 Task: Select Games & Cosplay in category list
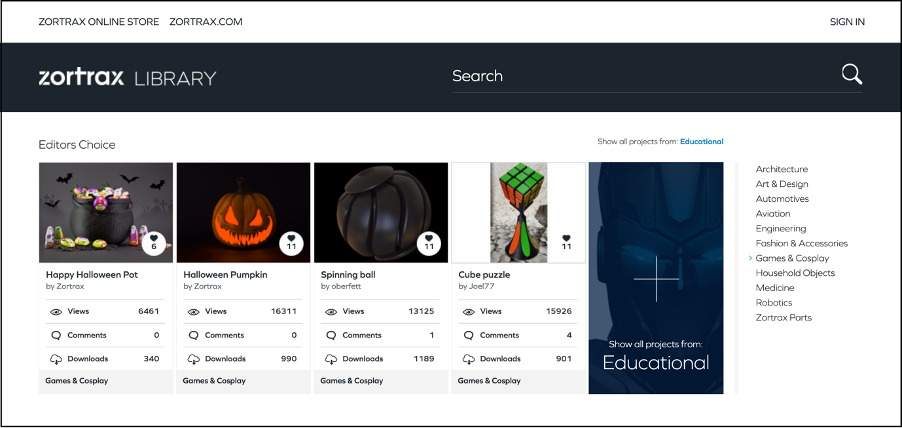pyautogui.click(x=792, y=258)
